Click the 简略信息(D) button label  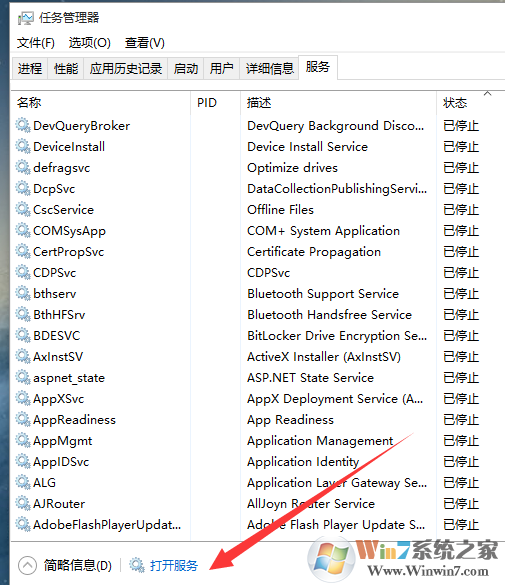coord(78,566)
